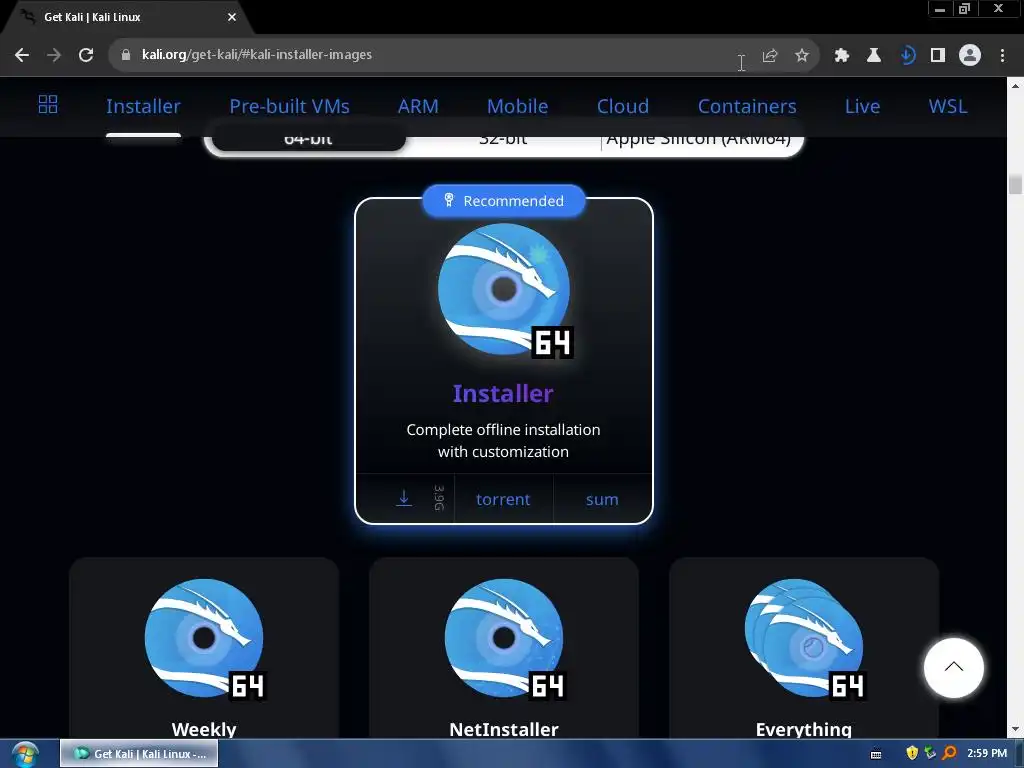Click the yellow shield tray icon
This screenshot has height=768, width=1024.
[912, 753]
